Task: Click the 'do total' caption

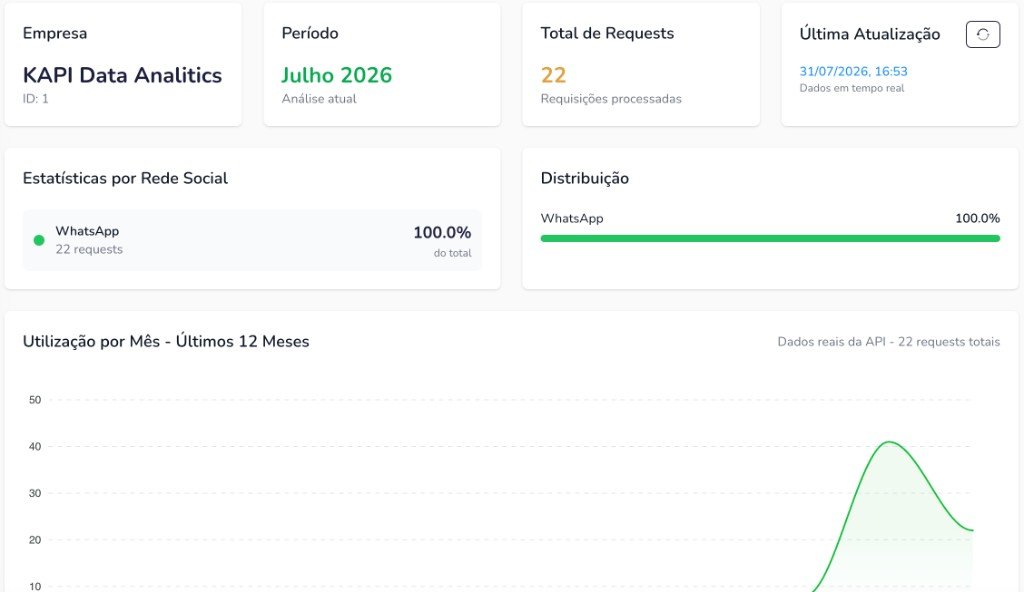Action: click(x=452, y=253)
